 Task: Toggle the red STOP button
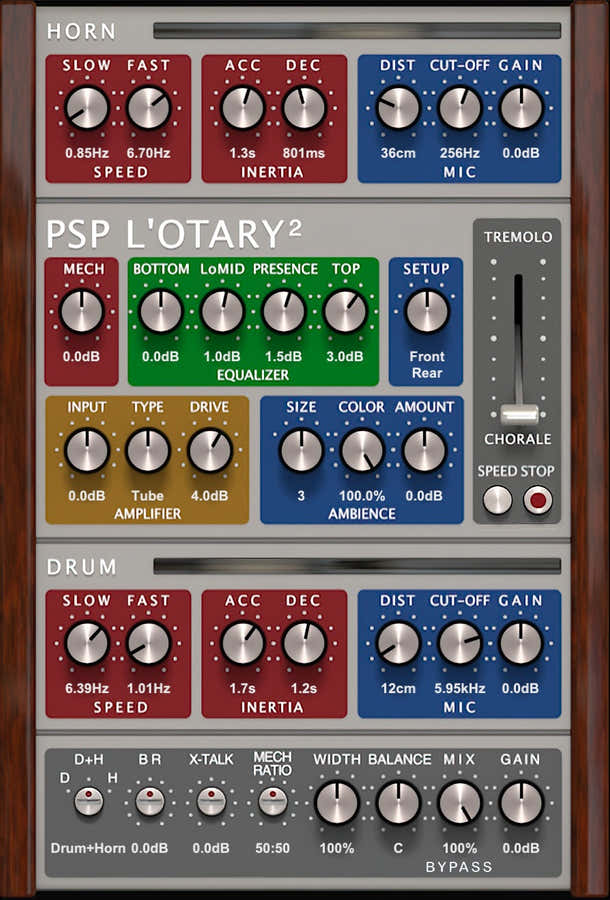pyautogui.click(x=538, y=500)
